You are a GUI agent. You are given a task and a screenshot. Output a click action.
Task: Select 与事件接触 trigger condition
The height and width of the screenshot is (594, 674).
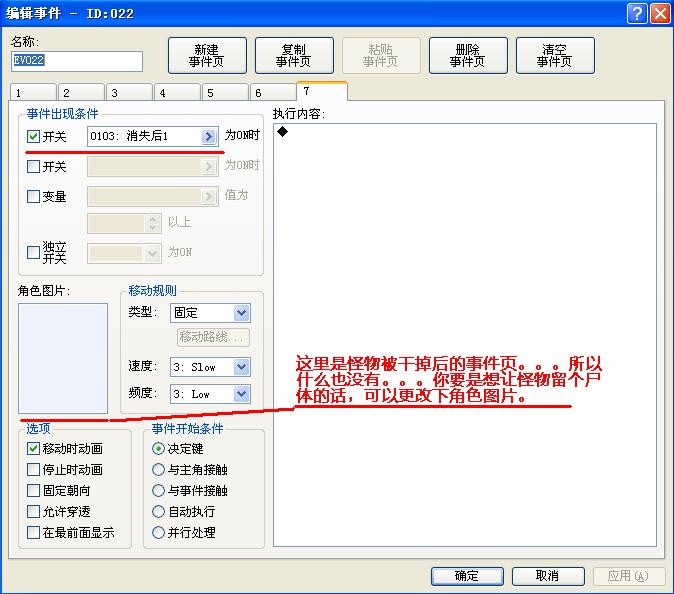[x=159, y=490]
